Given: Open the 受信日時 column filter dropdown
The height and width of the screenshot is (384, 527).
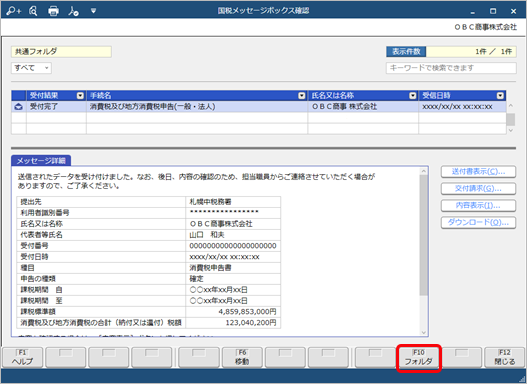Looking at the screenshot, I should click(500, 96).
